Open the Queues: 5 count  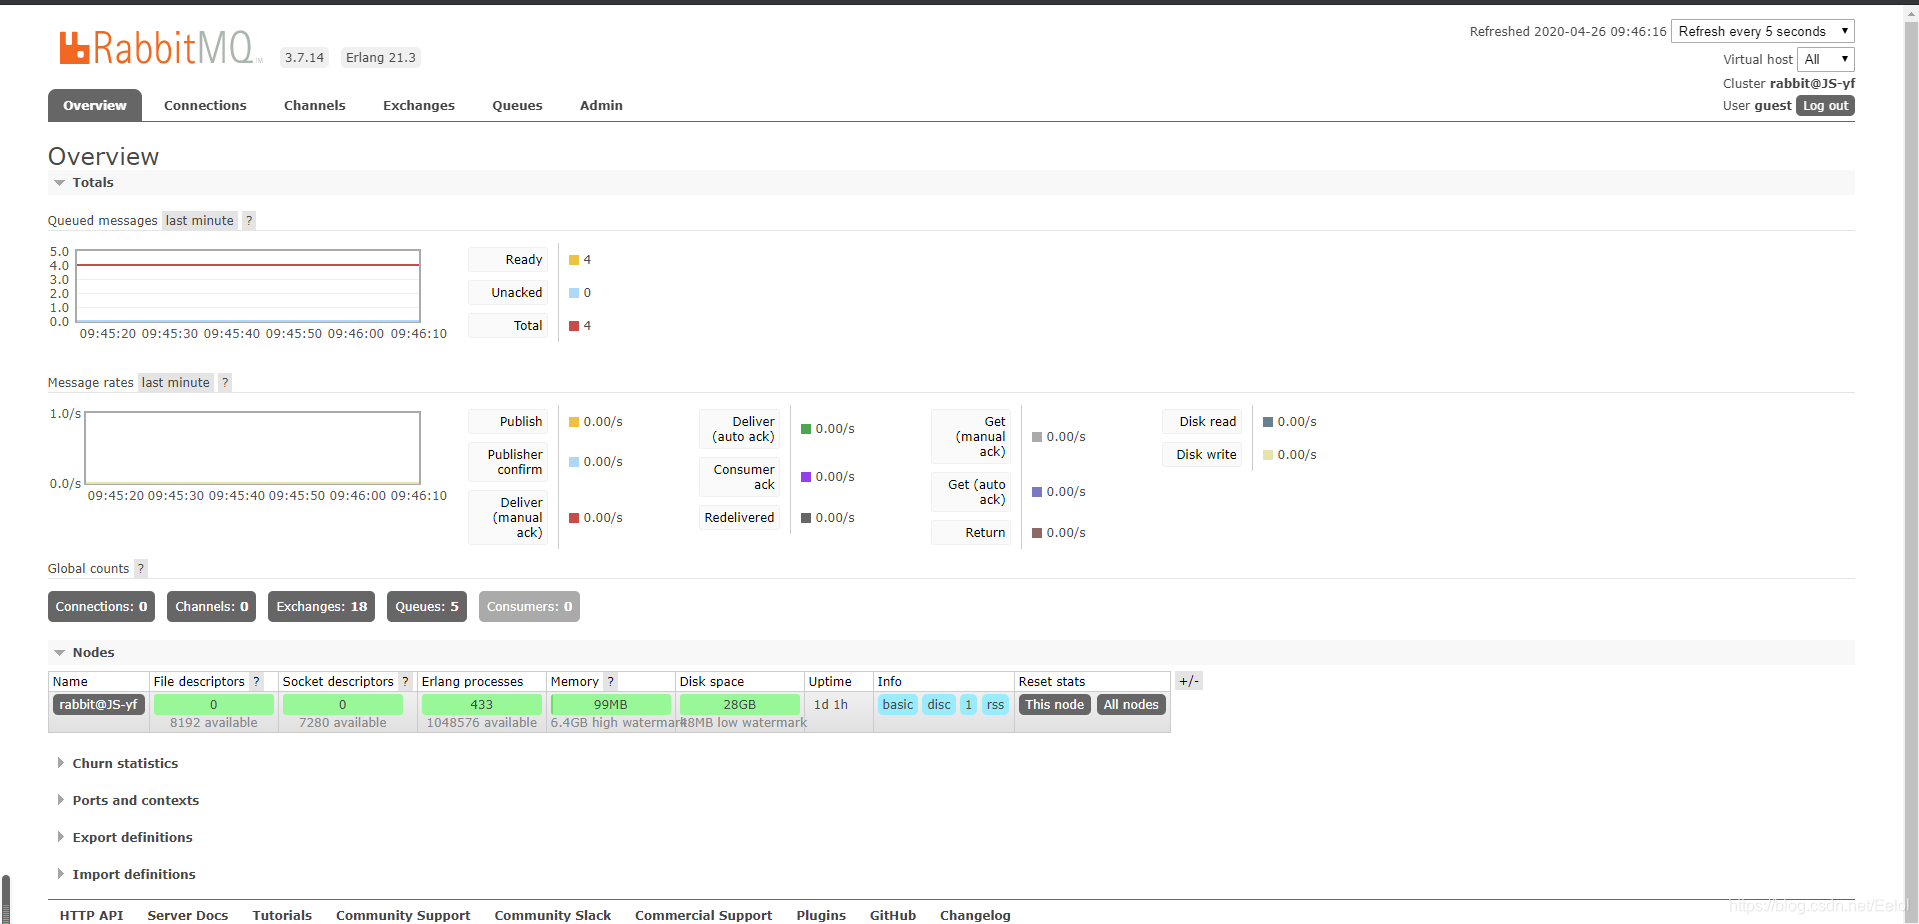pyautogui.click(x=427, y=607)
